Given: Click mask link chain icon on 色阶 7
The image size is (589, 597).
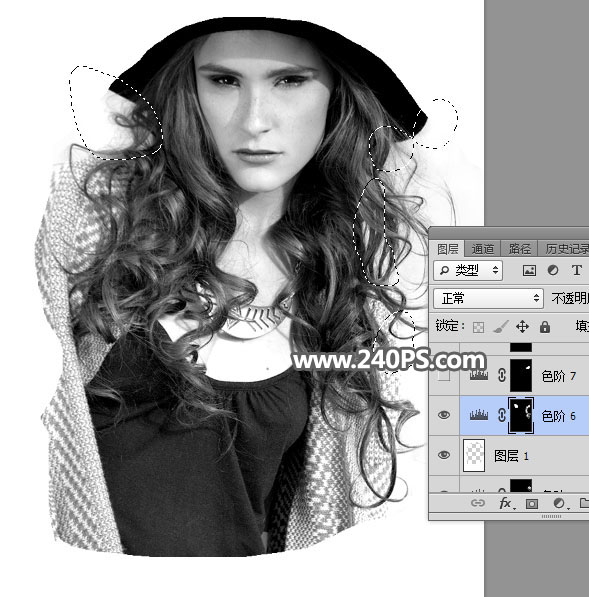Looking at the screenshot, I should [502, 376].
